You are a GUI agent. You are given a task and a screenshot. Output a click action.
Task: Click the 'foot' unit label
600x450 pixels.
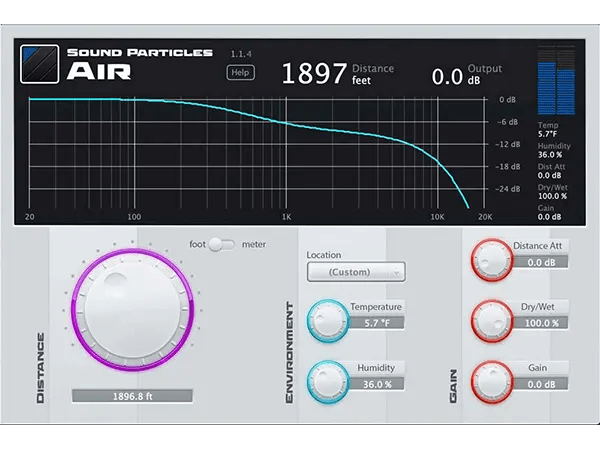[x=197, y=245]
